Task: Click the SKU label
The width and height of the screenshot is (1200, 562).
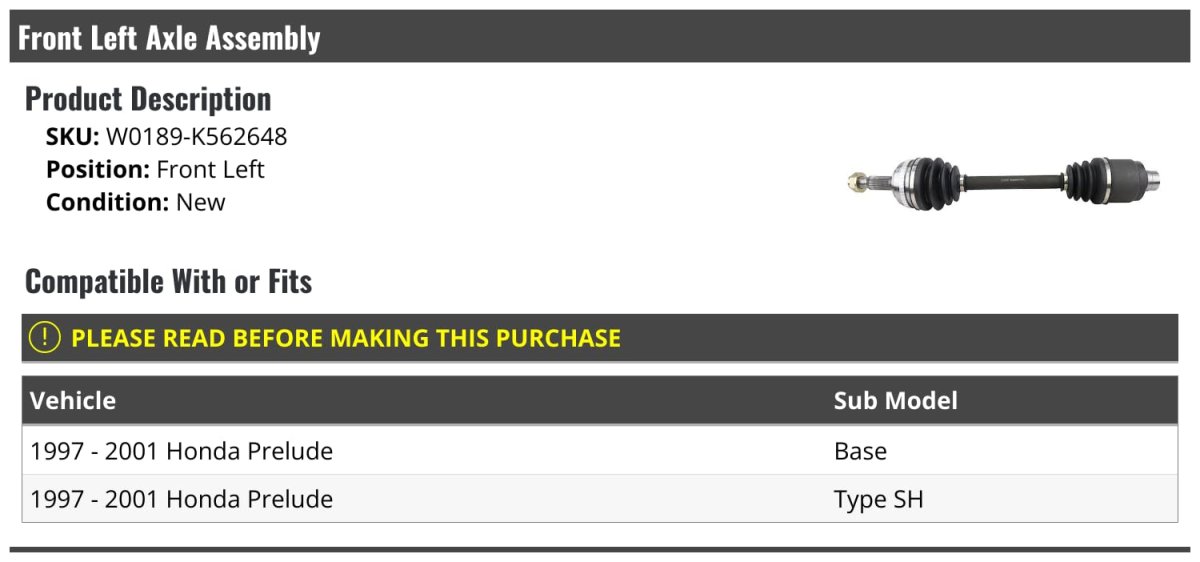Action: pos(72,137)
